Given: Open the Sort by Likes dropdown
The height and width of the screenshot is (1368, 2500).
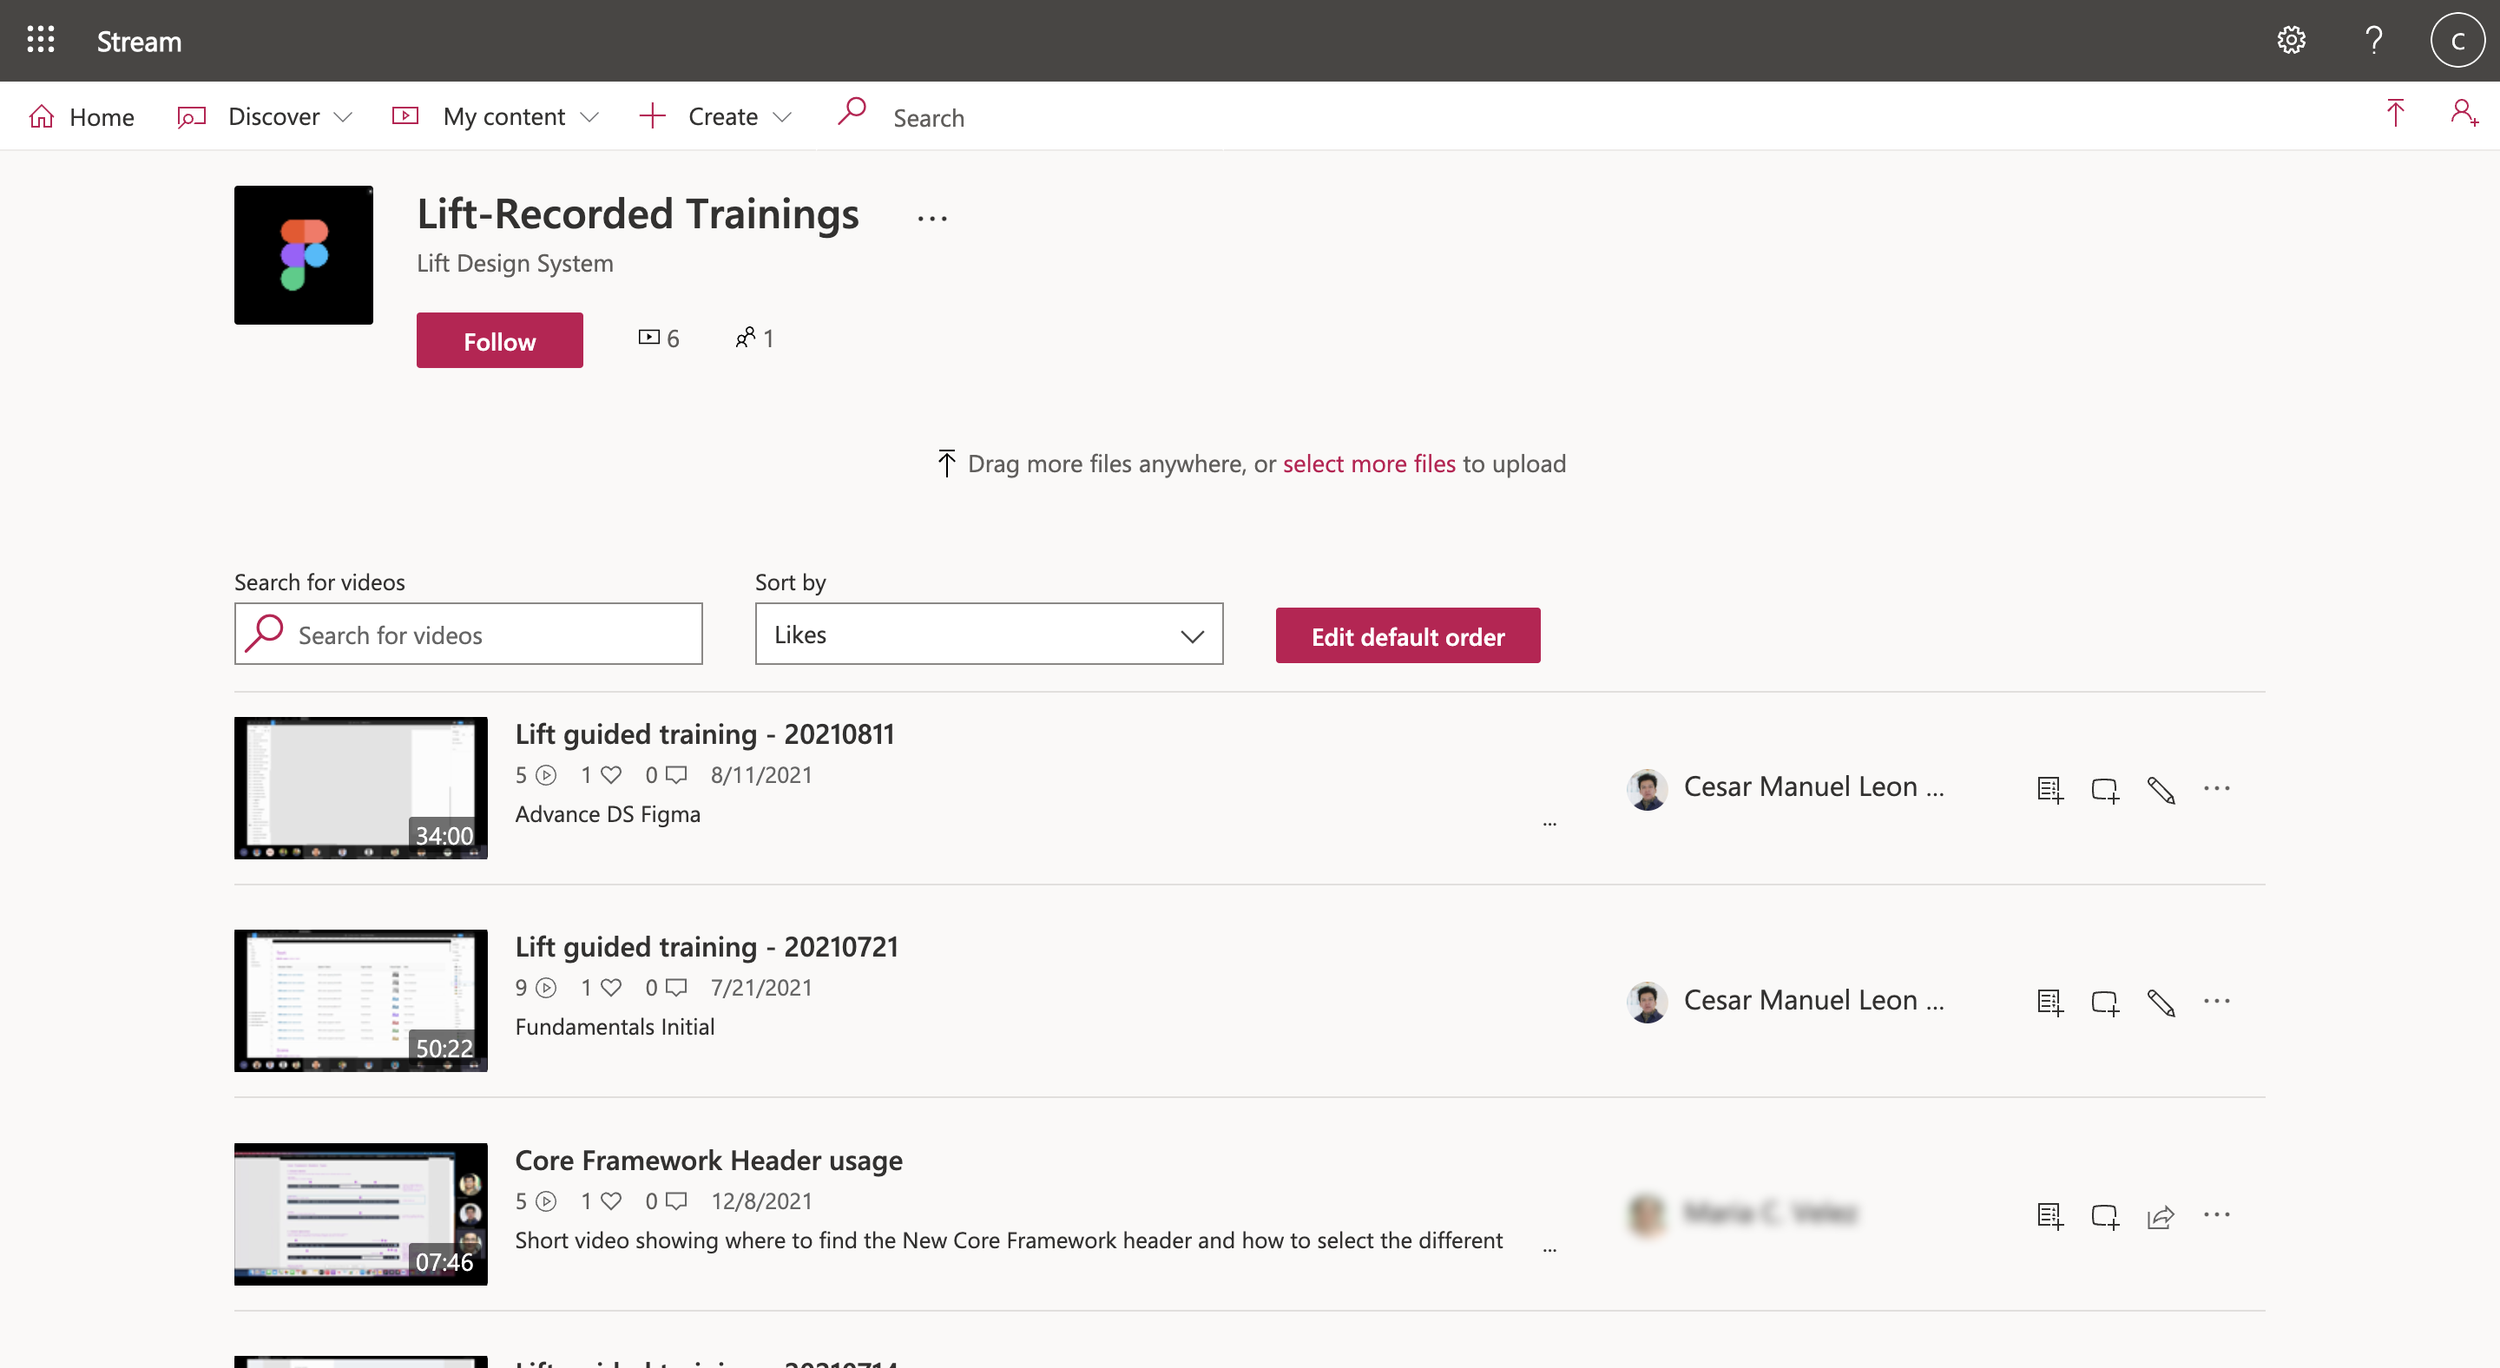Looking at the screenshot, I should (x=988, y=634).
